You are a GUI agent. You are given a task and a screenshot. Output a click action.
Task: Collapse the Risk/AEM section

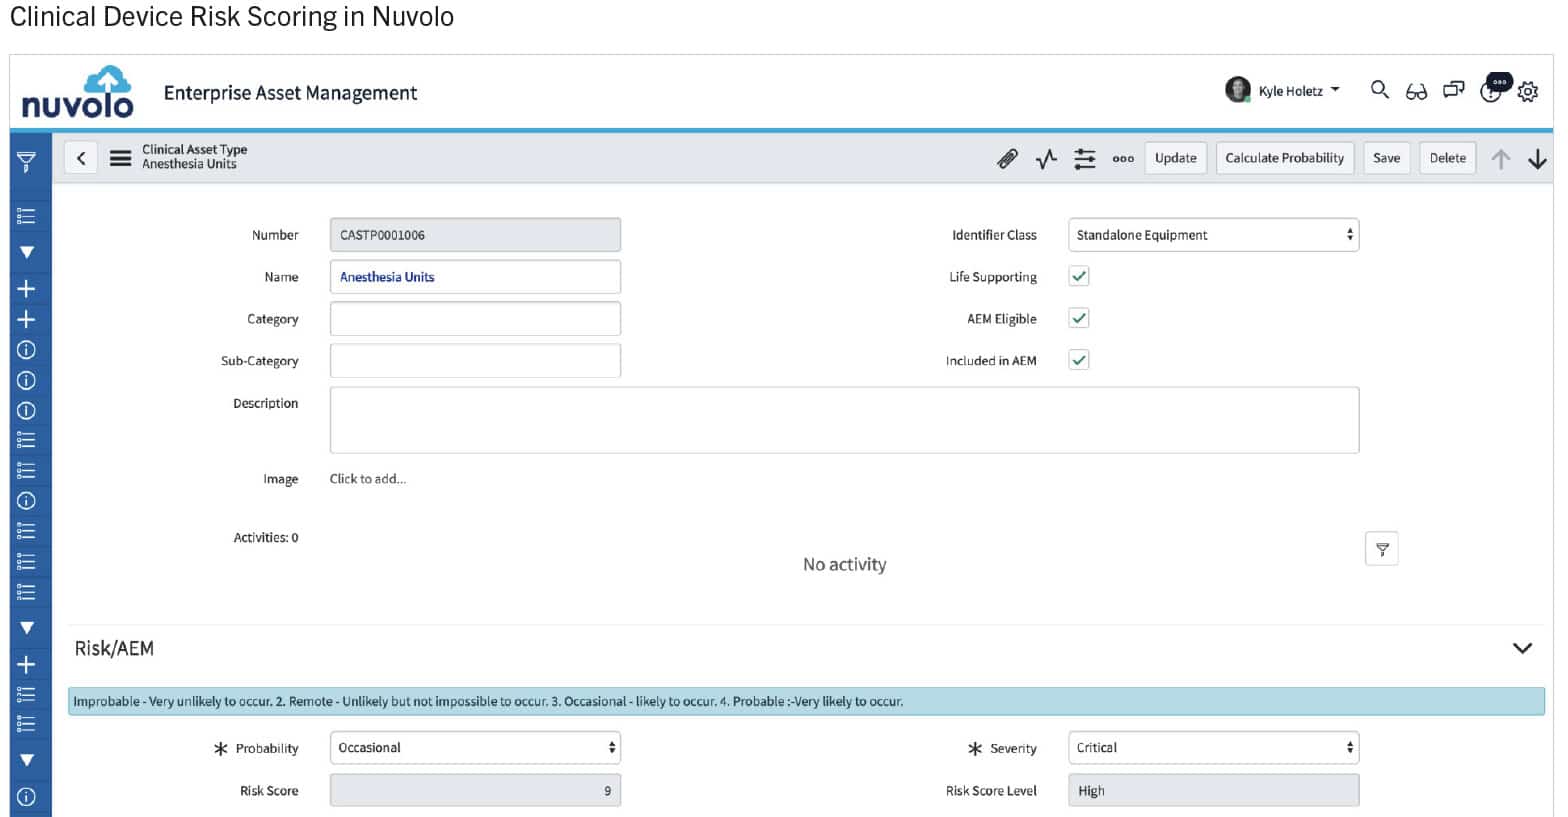1521,648
